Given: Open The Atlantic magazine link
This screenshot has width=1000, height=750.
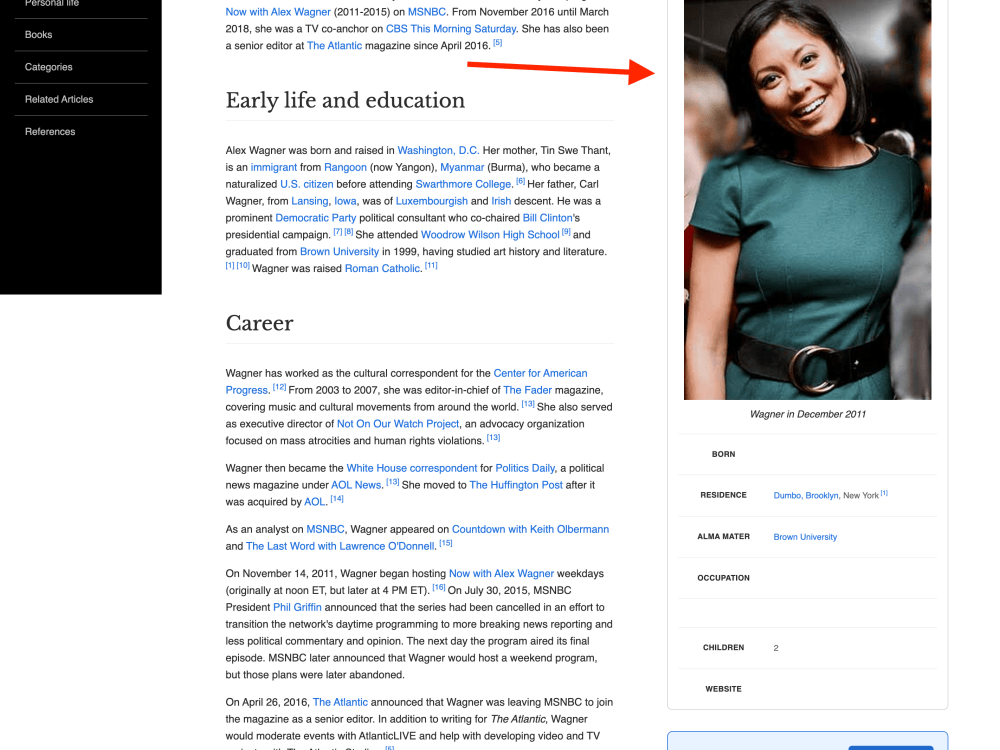Looking at the screenshot, I should [x=334, y=45].
